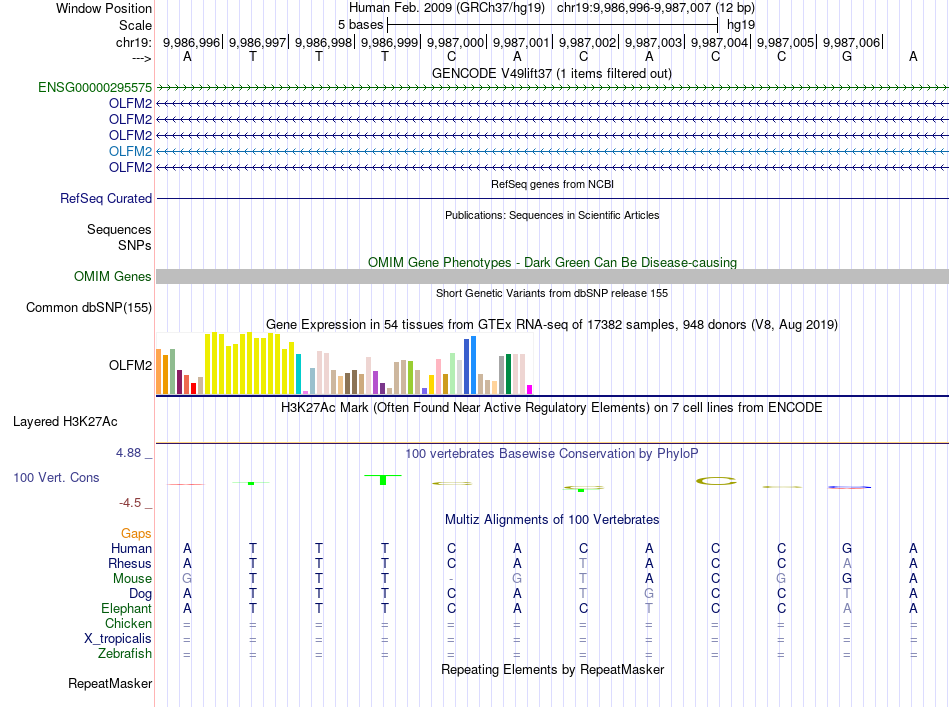Screen dimensions: 950x707
Task: Select the Zebrafish alignment row label
Action: pos(125,654)
